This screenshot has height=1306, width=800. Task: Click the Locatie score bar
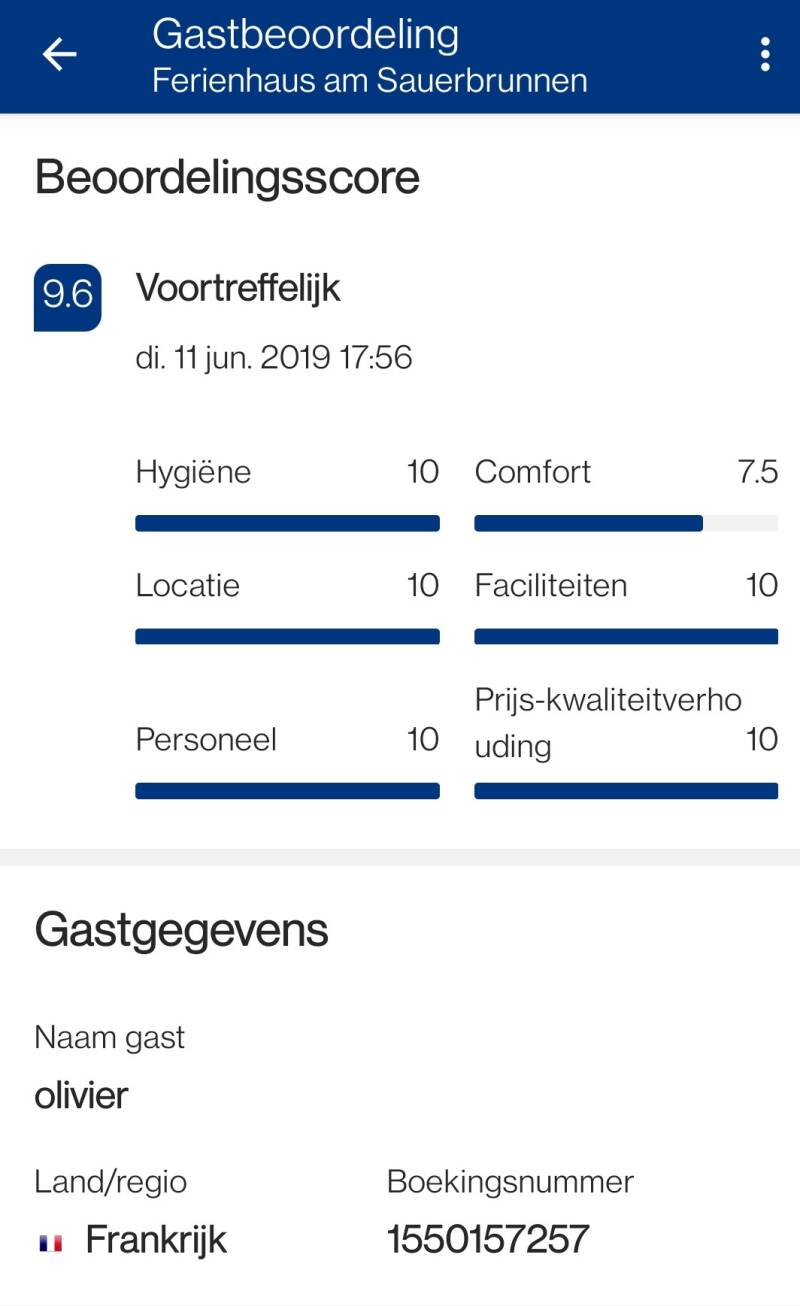[287, 637]
